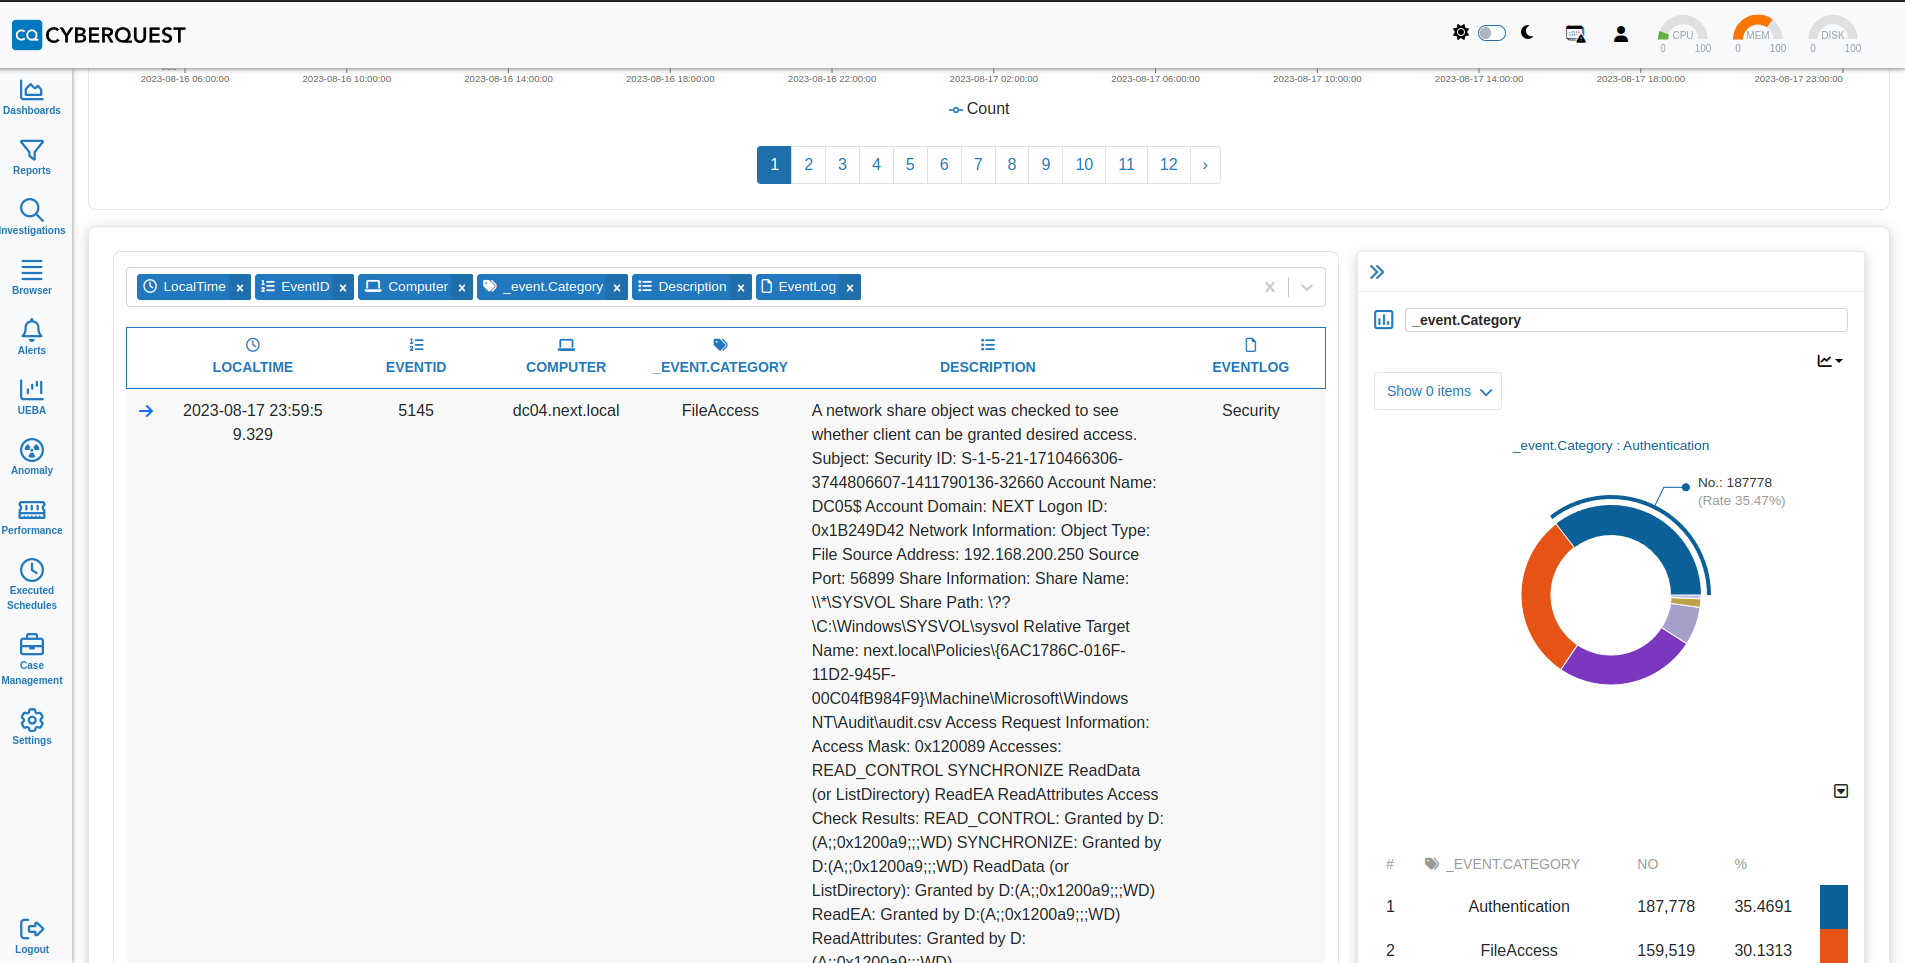
Task: Open the Browser sidebar item
Action: click(32, 278)
